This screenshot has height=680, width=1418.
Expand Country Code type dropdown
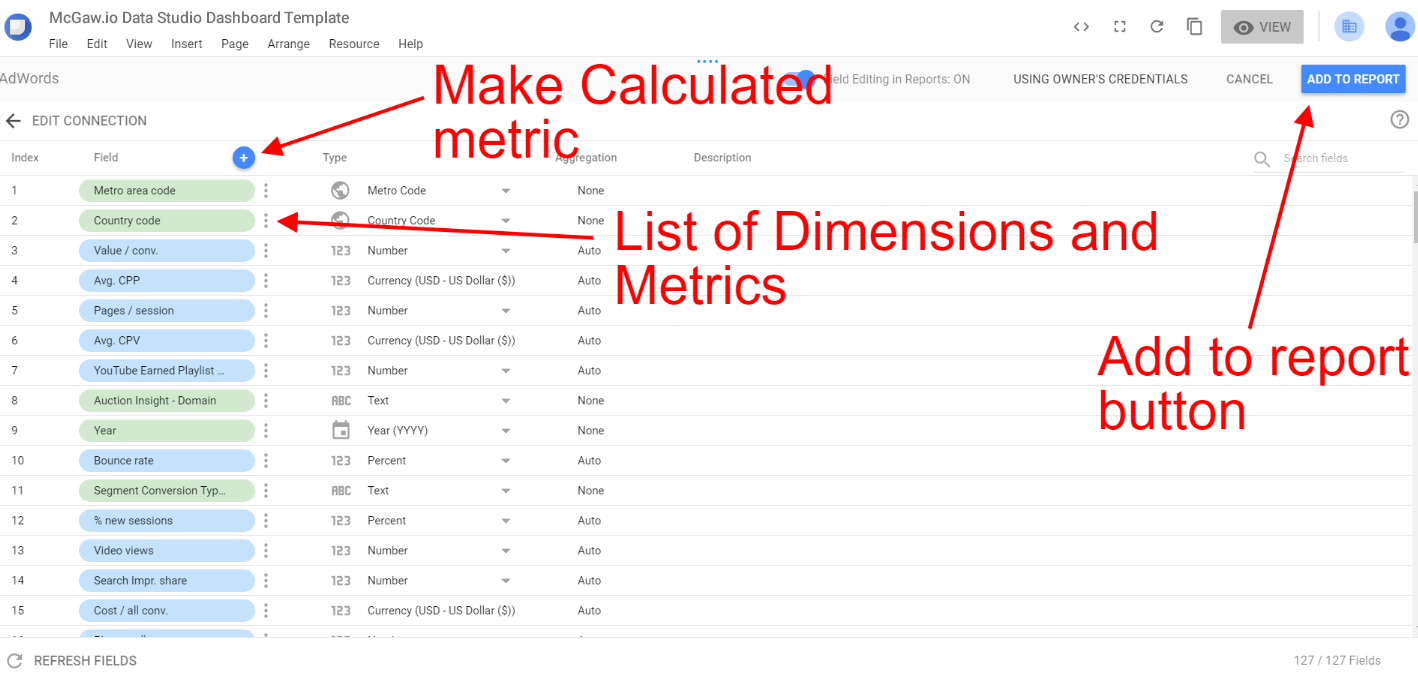[506, 221]
